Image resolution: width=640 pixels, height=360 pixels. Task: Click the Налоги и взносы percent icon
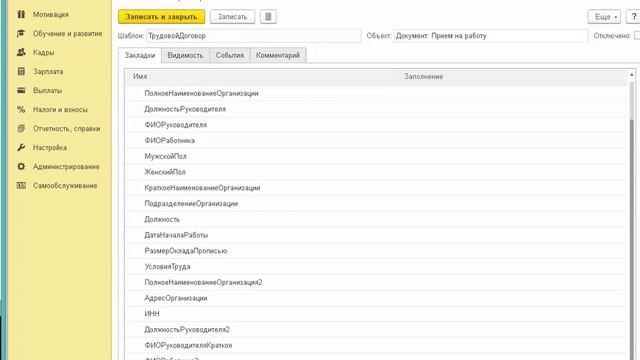pos(21,109)
